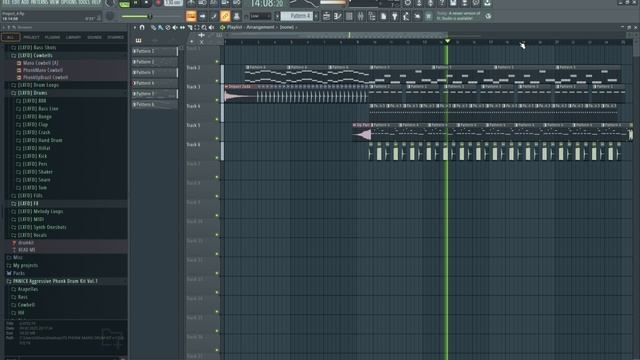Screen dimensions: 640x360
Task: Open the plugin picker funnel icon
Action: (x=395, y=16)
